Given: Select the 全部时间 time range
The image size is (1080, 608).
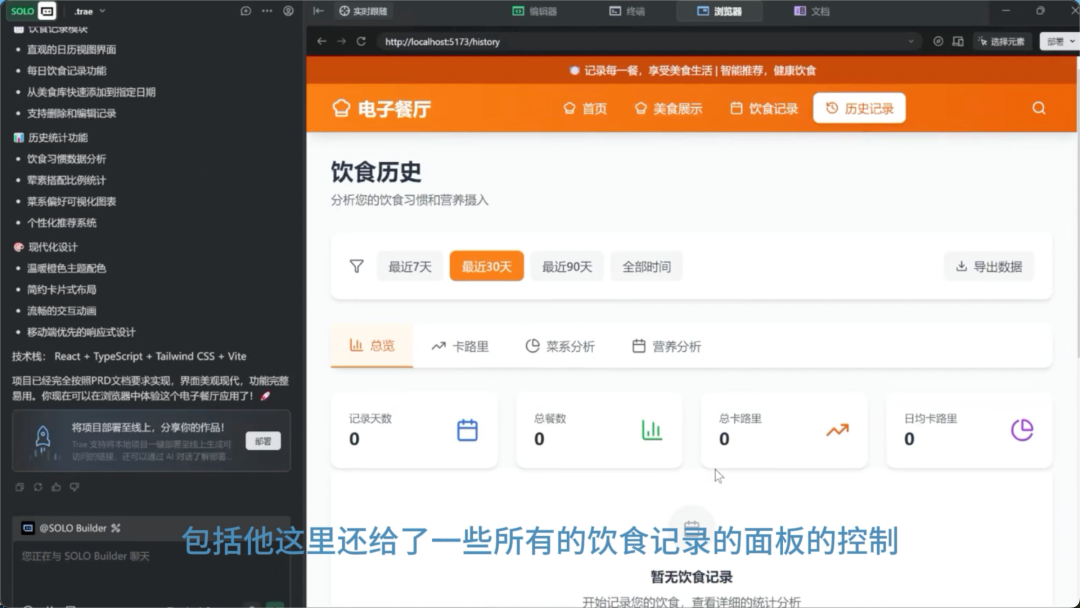Looking at the screenshot, I should [x=646, y=266].
